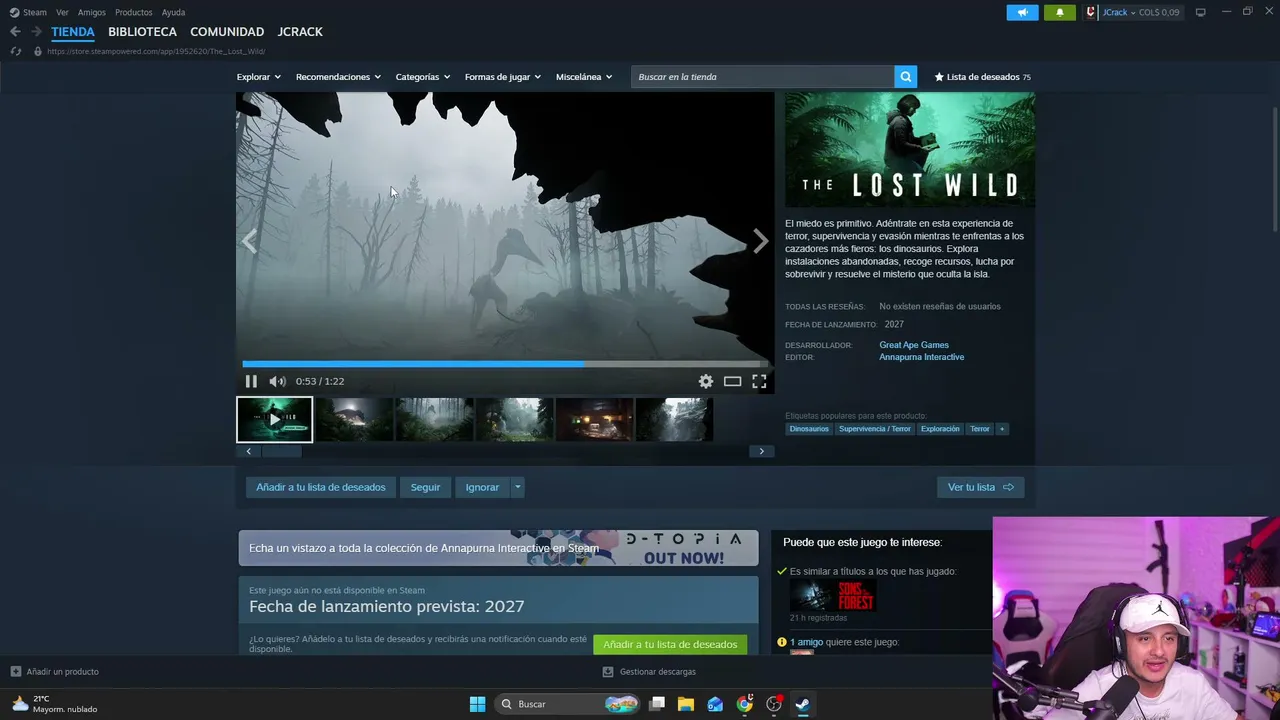Click Añadir un producto
The image size is (1280, 720).
point(55,672)
